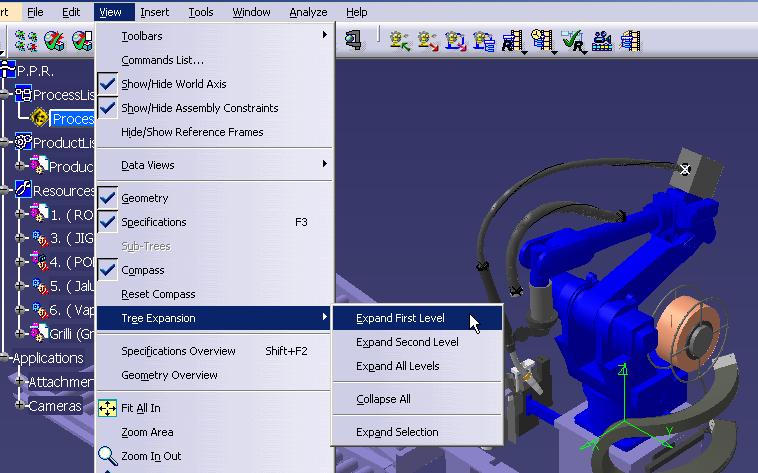Toggle the Show/Hide Assembly Constraints checkmark
The width and height of the screenshot is (758, 473).
(x=107, y=108)
